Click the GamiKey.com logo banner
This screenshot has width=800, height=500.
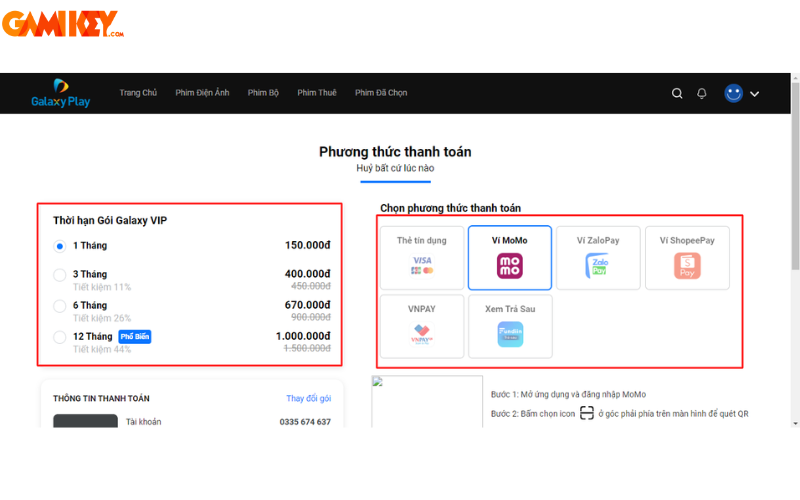click(64, 24)
